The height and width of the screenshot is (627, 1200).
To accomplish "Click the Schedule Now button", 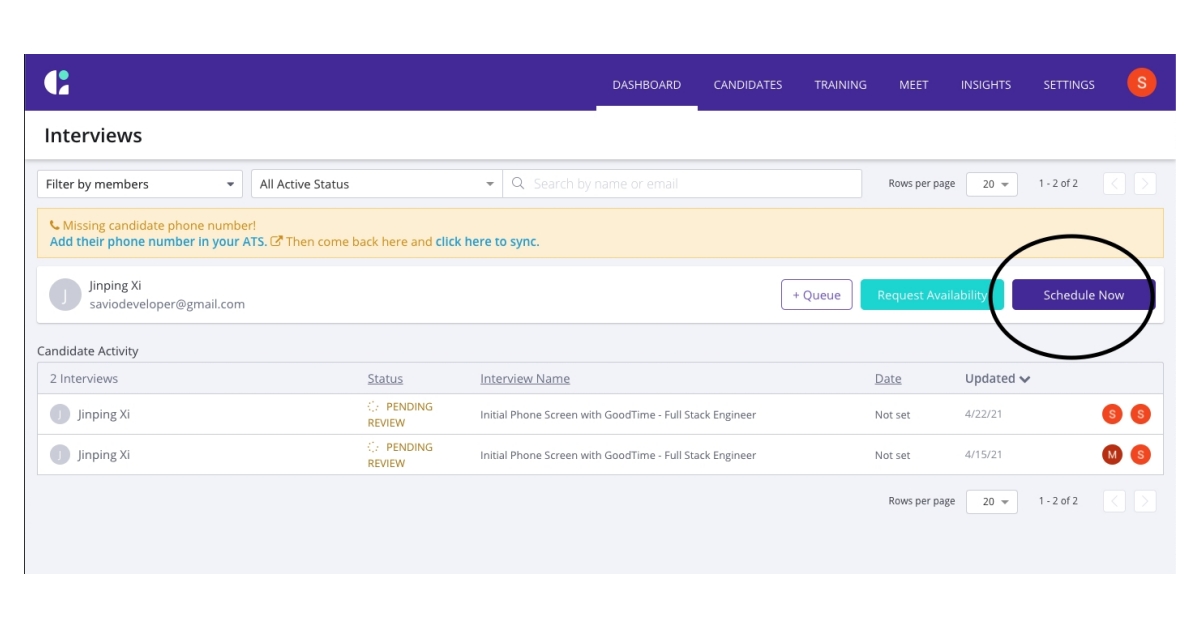I will coord(1083,294).
